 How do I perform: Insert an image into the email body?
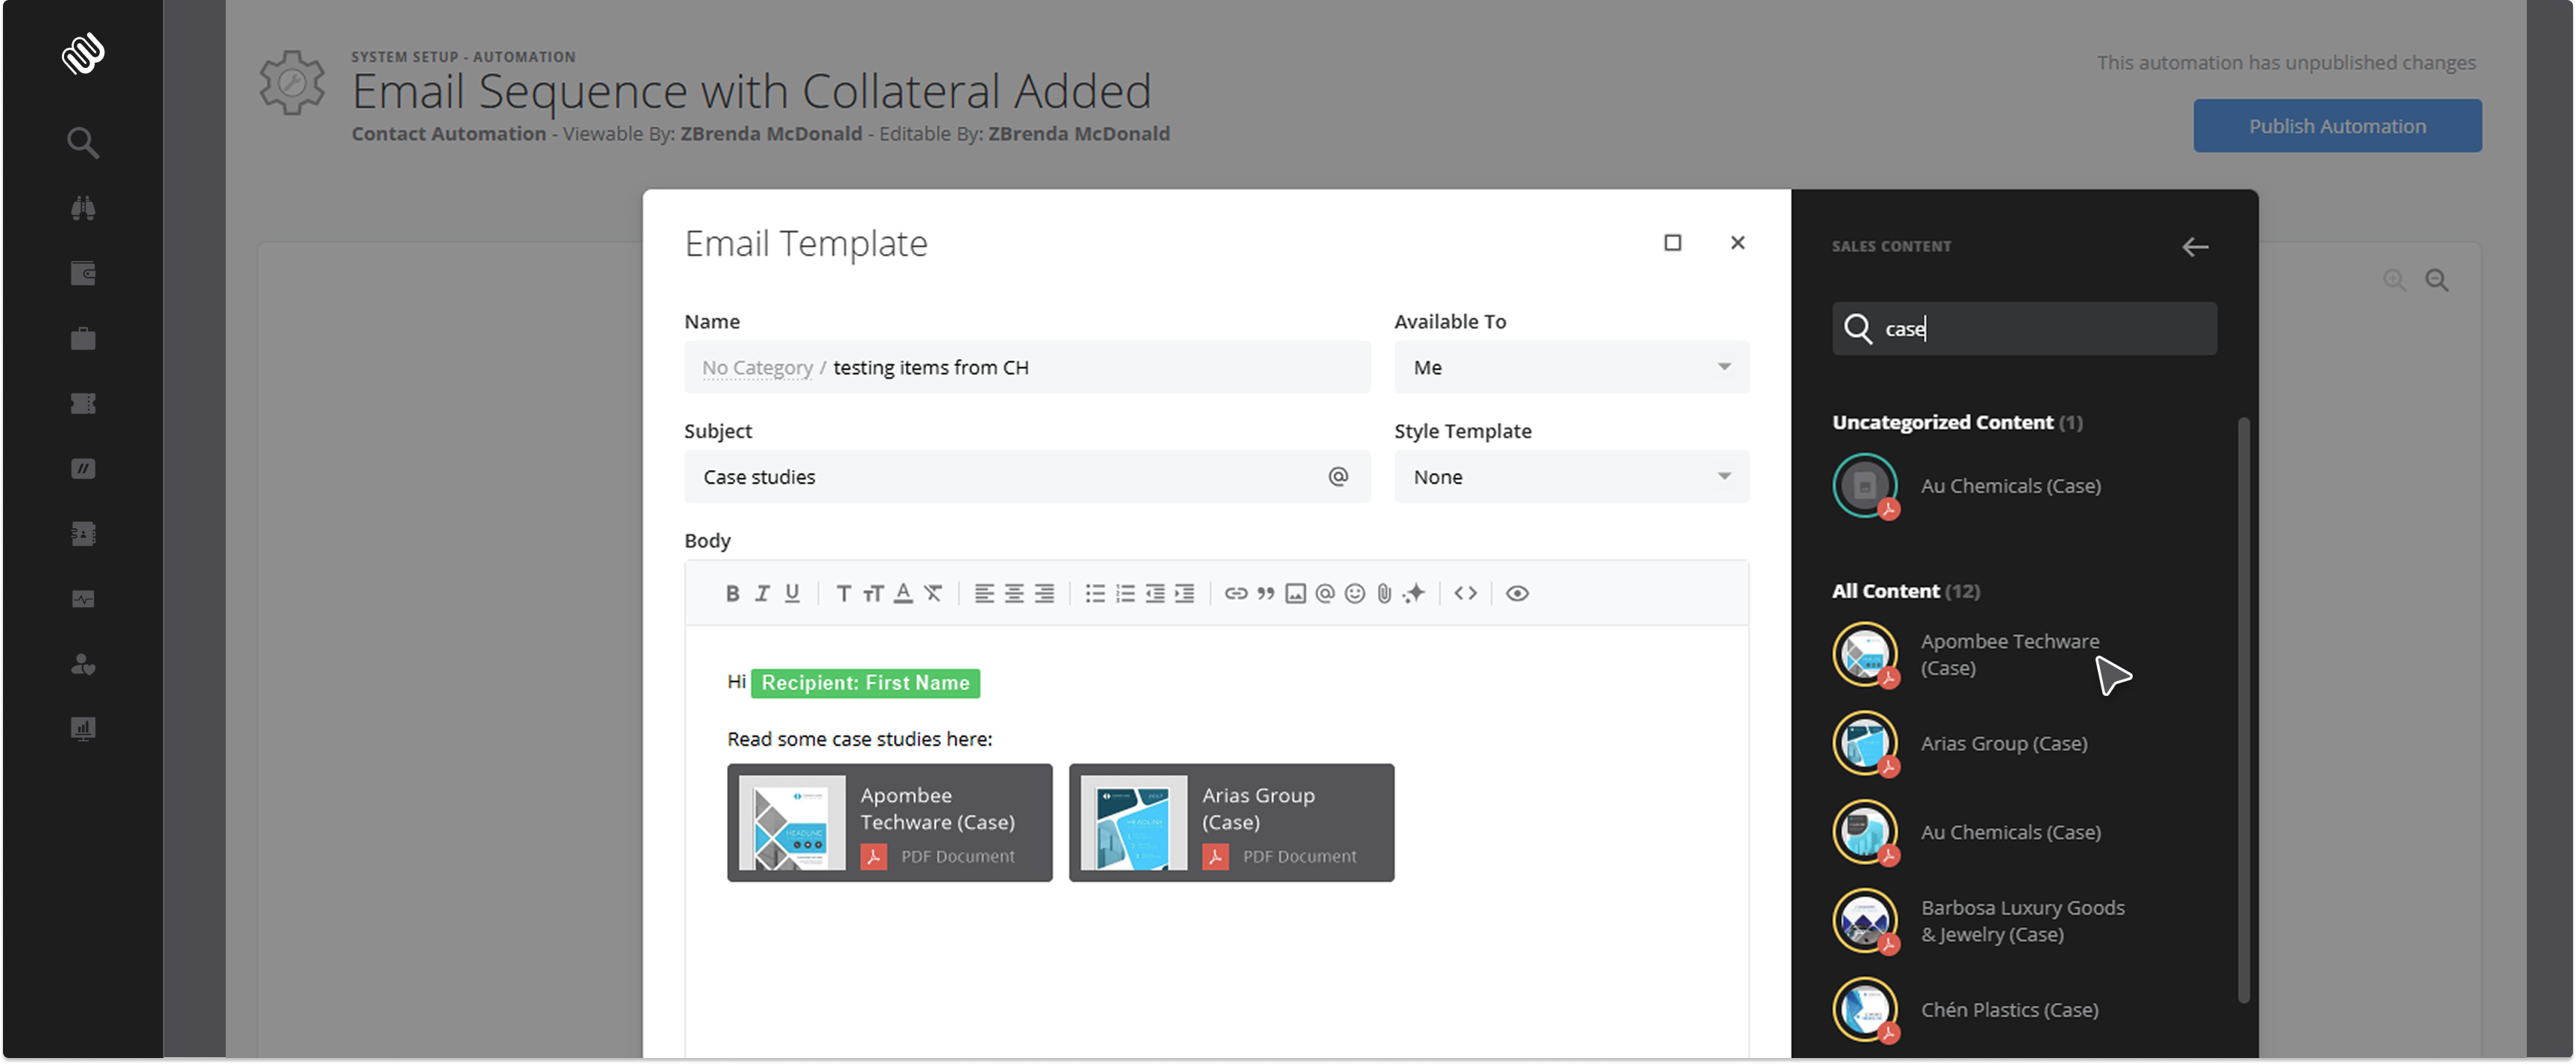coord(1295,592)
